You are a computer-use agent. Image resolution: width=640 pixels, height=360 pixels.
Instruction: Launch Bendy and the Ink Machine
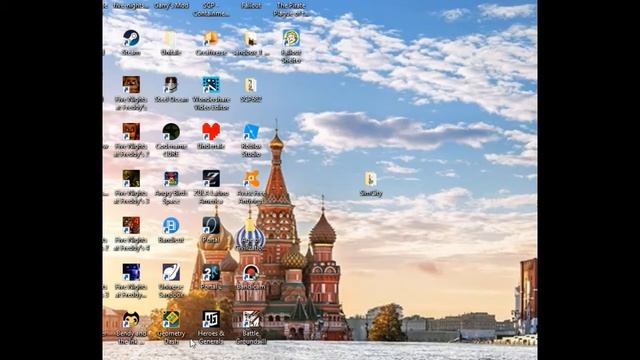131,319
